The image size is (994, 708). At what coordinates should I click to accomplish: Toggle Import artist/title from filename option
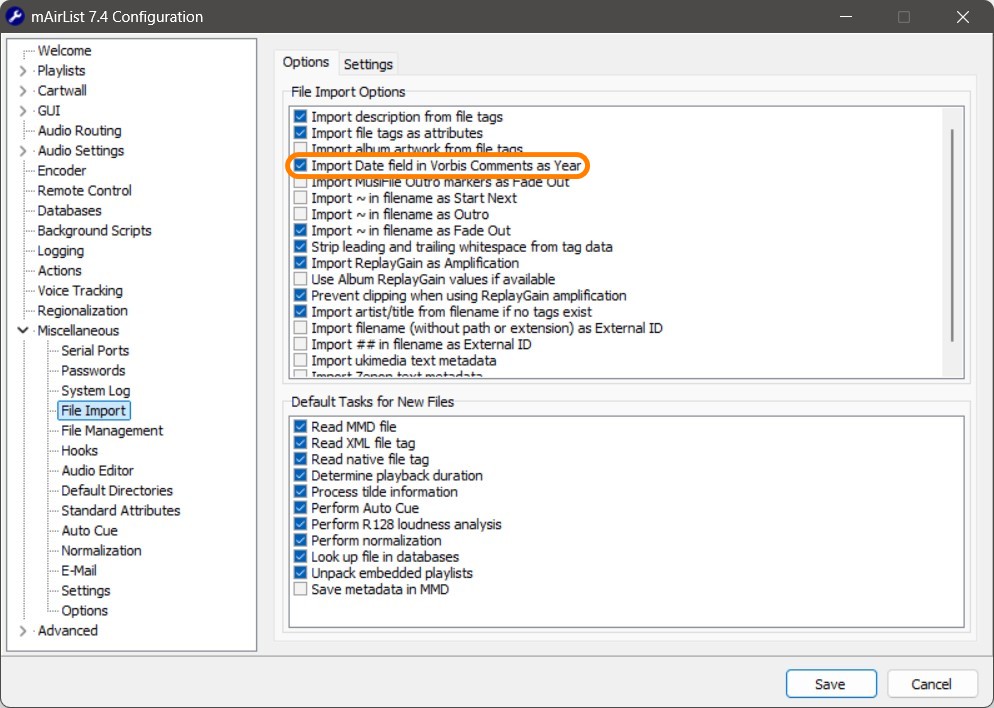click(300, 312)
